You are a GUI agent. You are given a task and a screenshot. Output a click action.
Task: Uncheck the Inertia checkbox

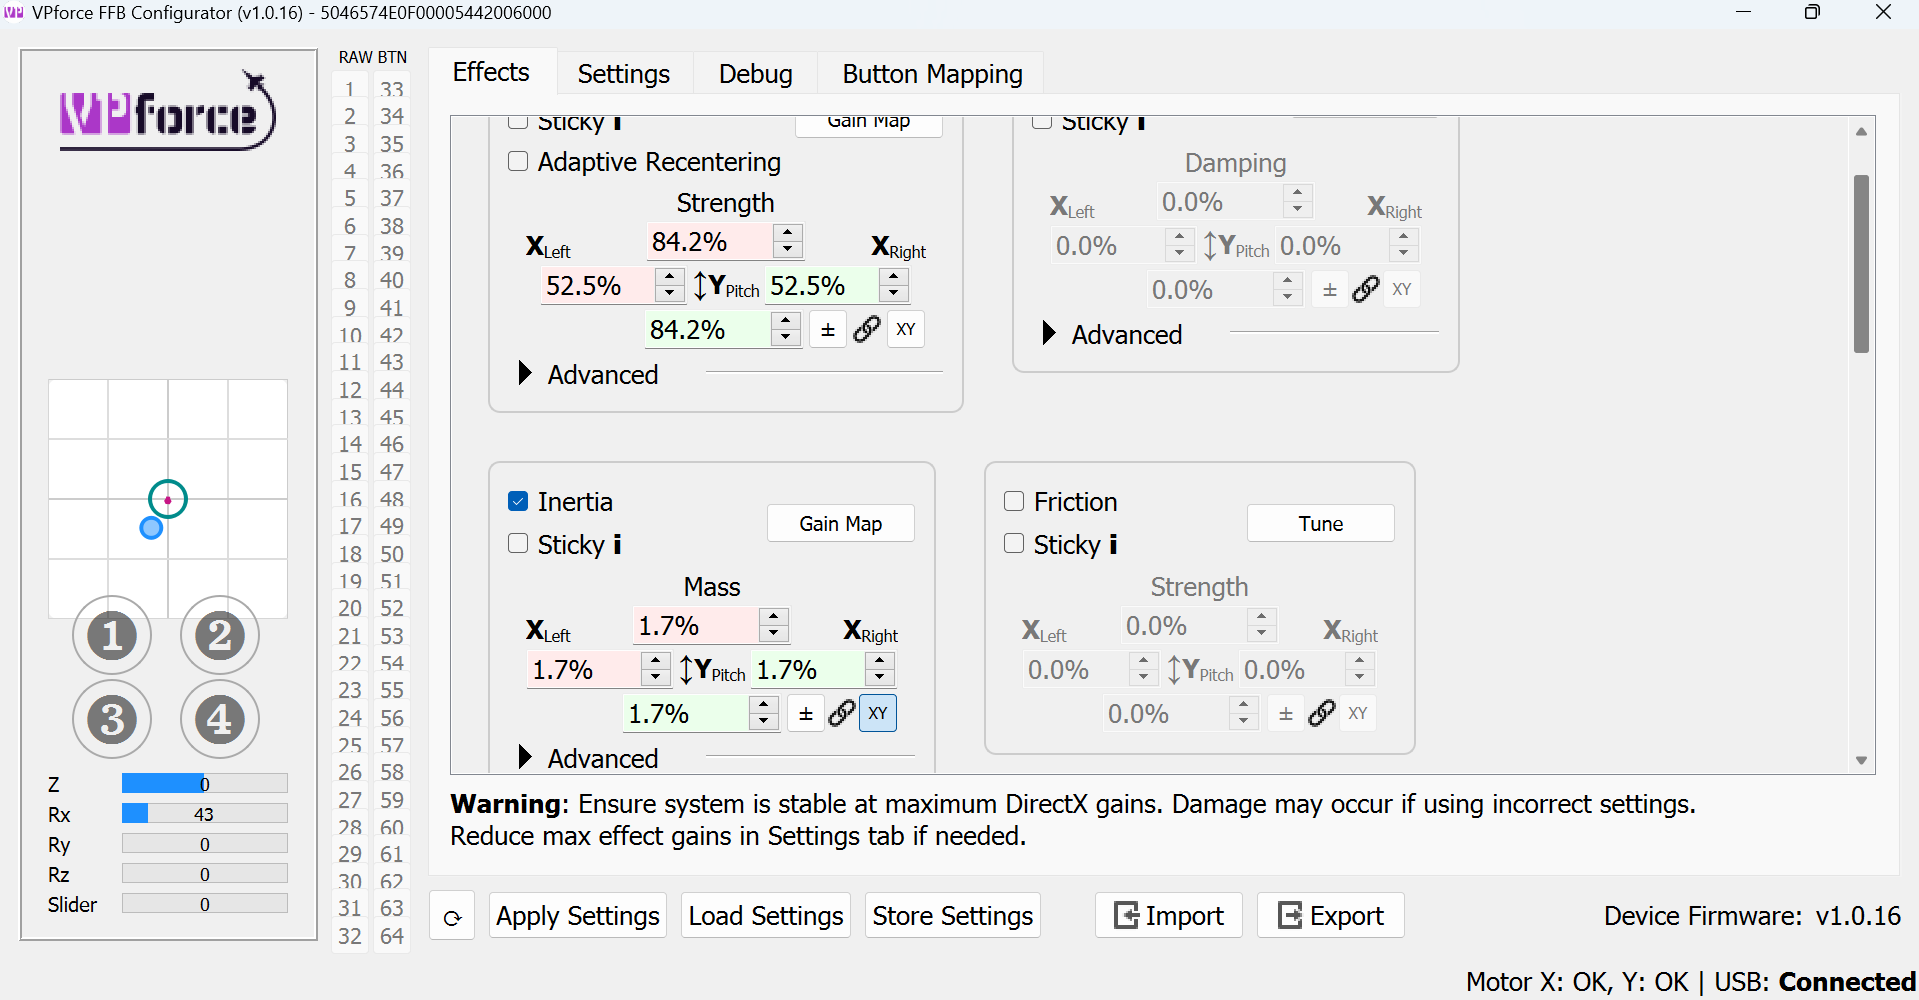click(518, 501)
